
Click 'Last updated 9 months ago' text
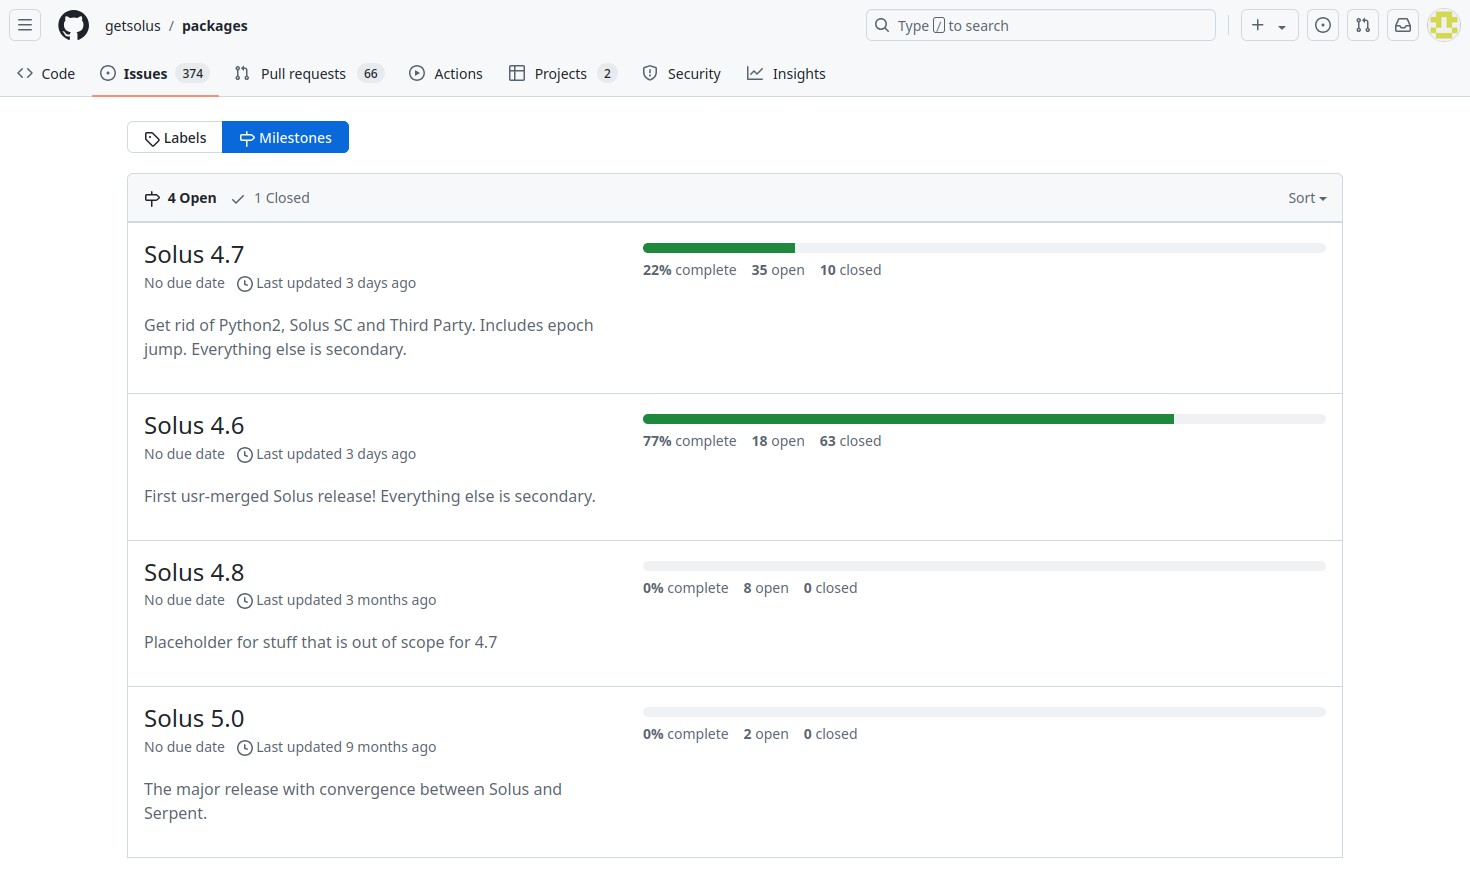tap(346, 747)
